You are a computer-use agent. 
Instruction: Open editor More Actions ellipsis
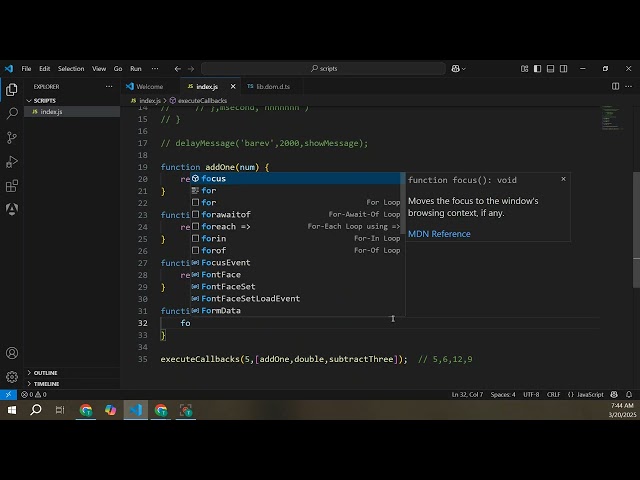pos(629,86)
